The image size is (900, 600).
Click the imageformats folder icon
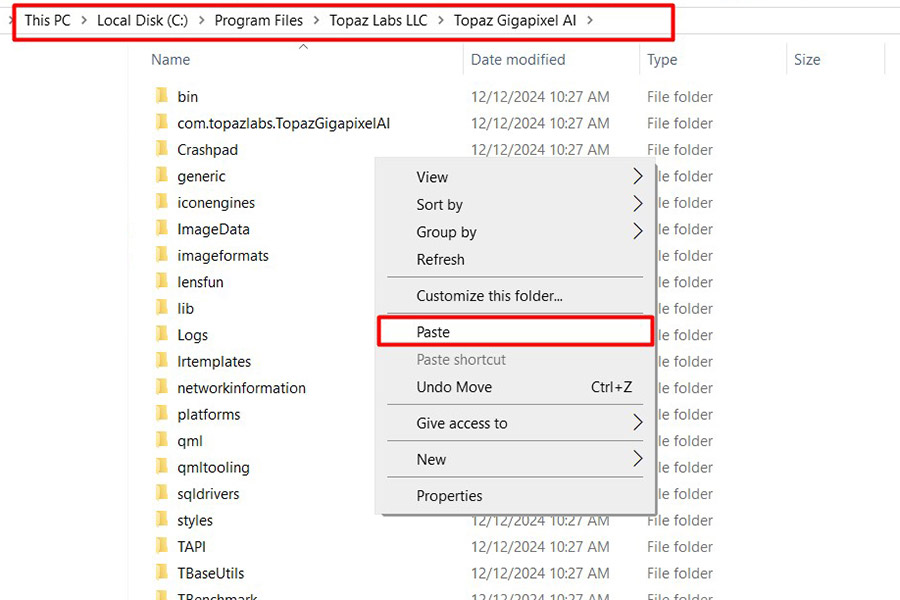162,254
